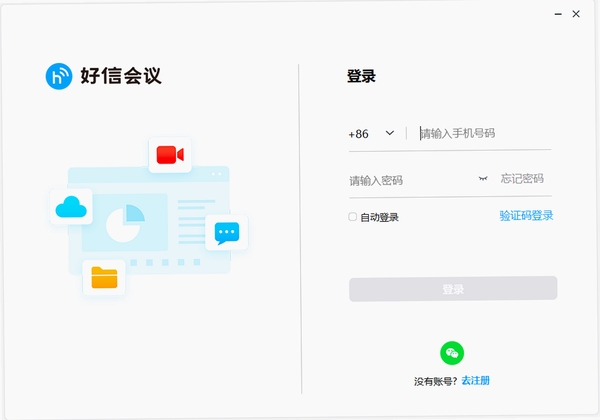The image size is (600, 420).
Task: Click the 没有账号? text
Action: 436,381
